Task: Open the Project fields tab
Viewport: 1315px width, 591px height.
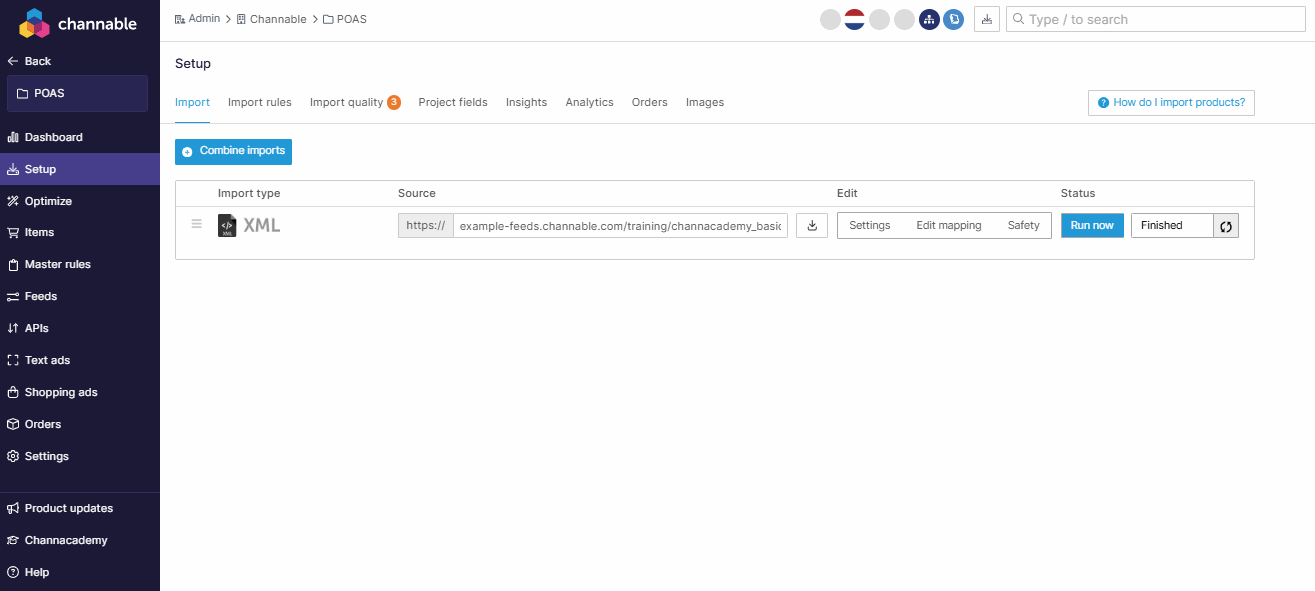Action: pyautogui.click(x=453, y=102)
